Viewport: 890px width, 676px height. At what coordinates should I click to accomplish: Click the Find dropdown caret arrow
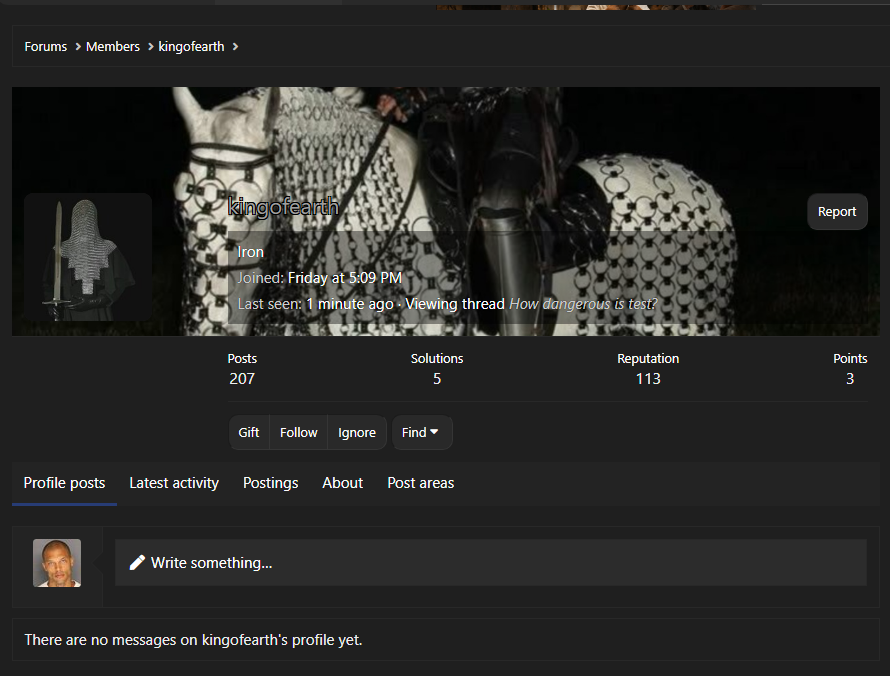click(x=434, y=432)
